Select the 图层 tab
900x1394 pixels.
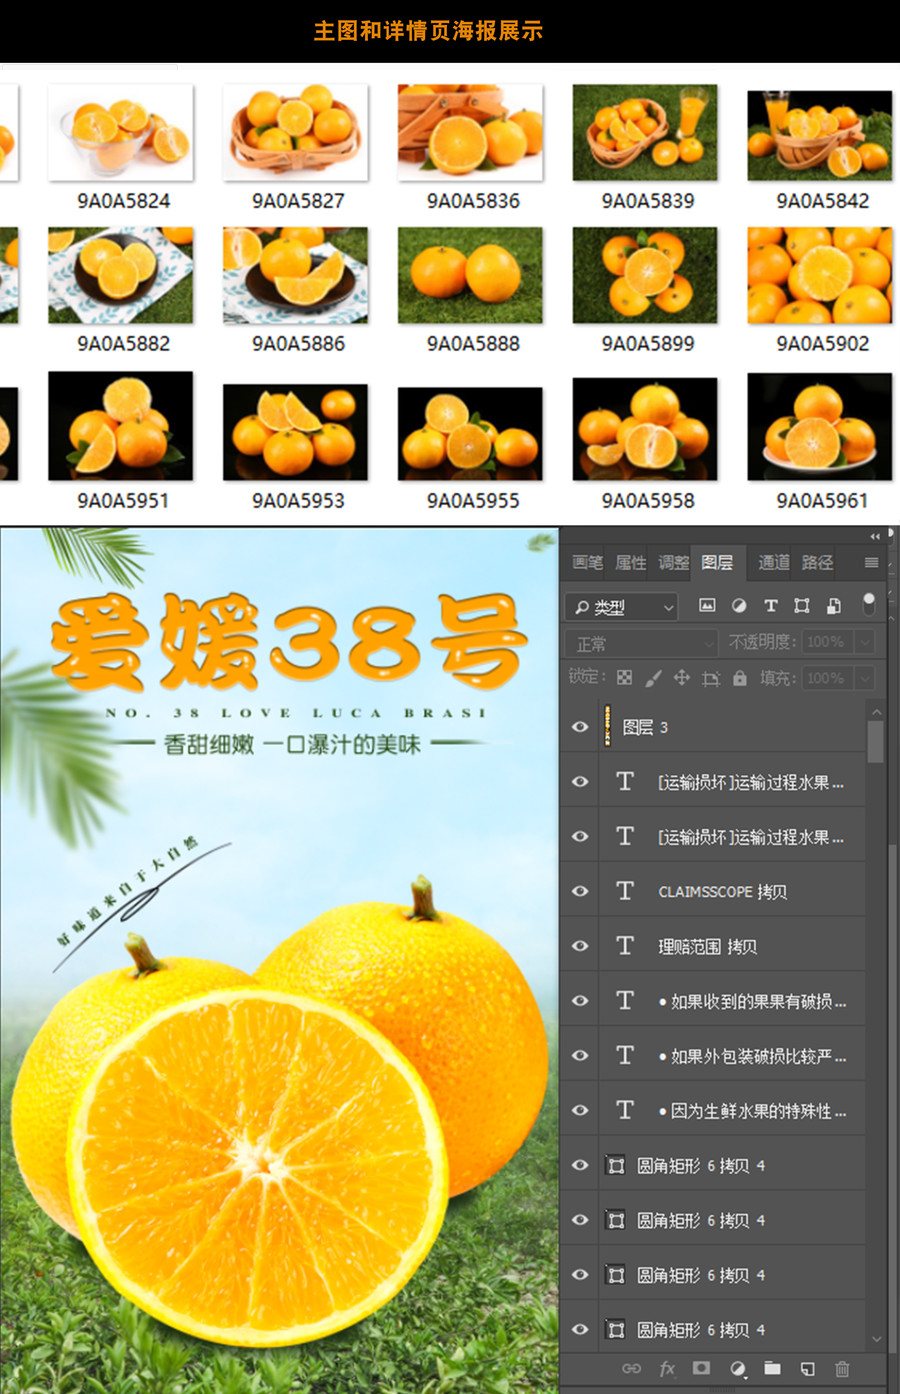717,563
